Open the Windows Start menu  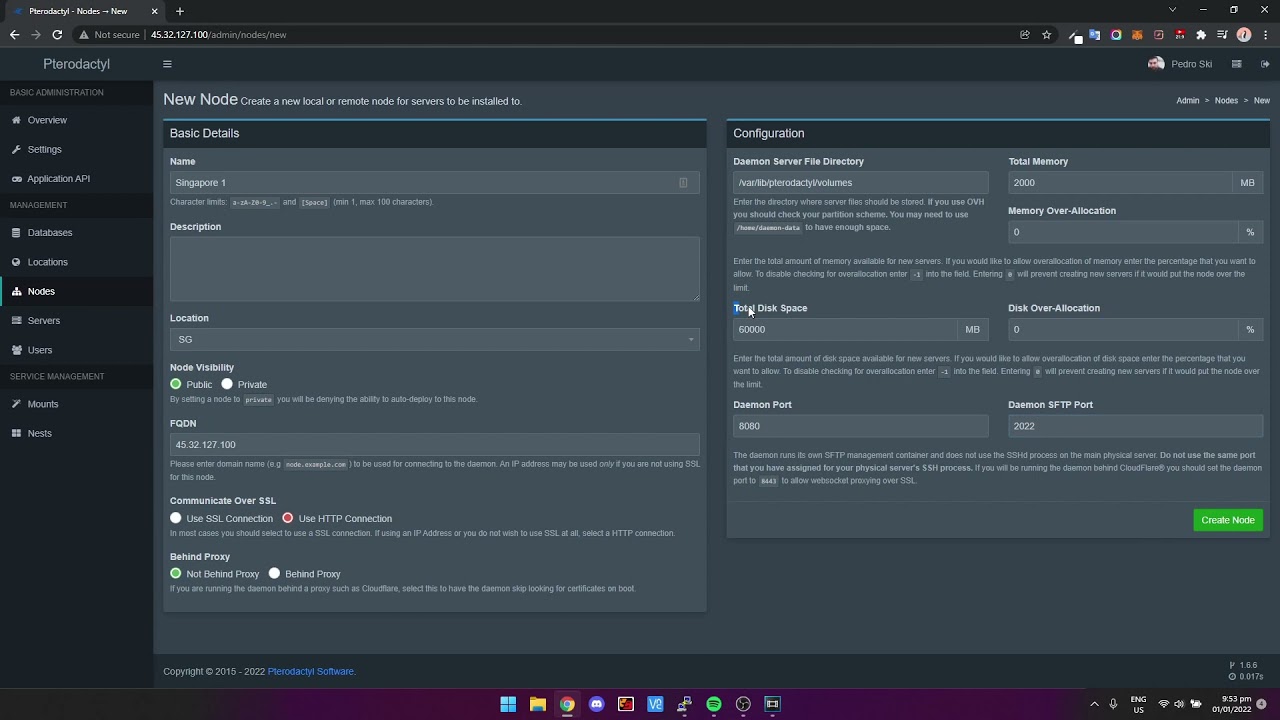[508, 704]
